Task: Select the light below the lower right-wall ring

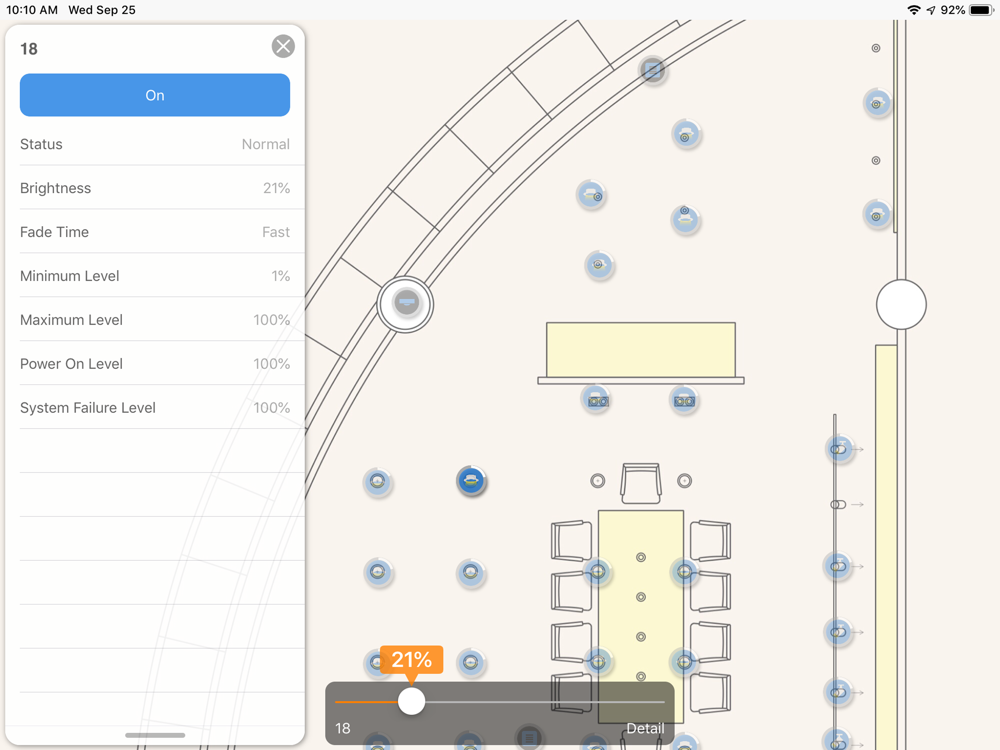Action: [877, 214]
